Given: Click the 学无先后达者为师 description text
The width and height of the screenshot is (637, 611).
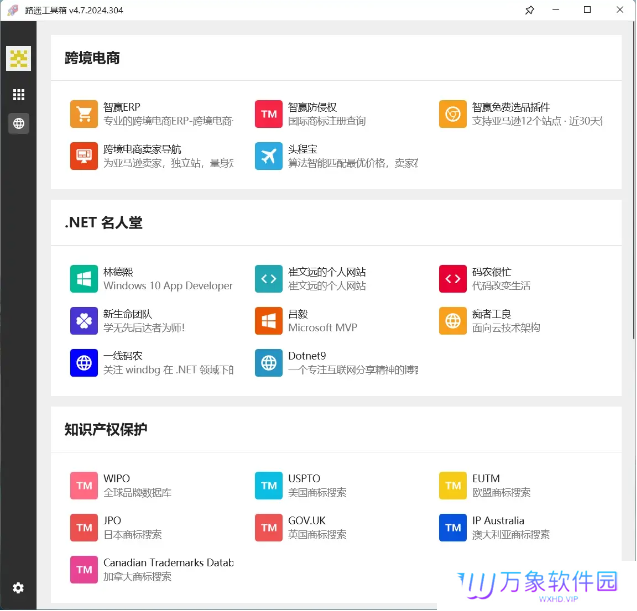Looking at the screenshot, I should [144, 328].
